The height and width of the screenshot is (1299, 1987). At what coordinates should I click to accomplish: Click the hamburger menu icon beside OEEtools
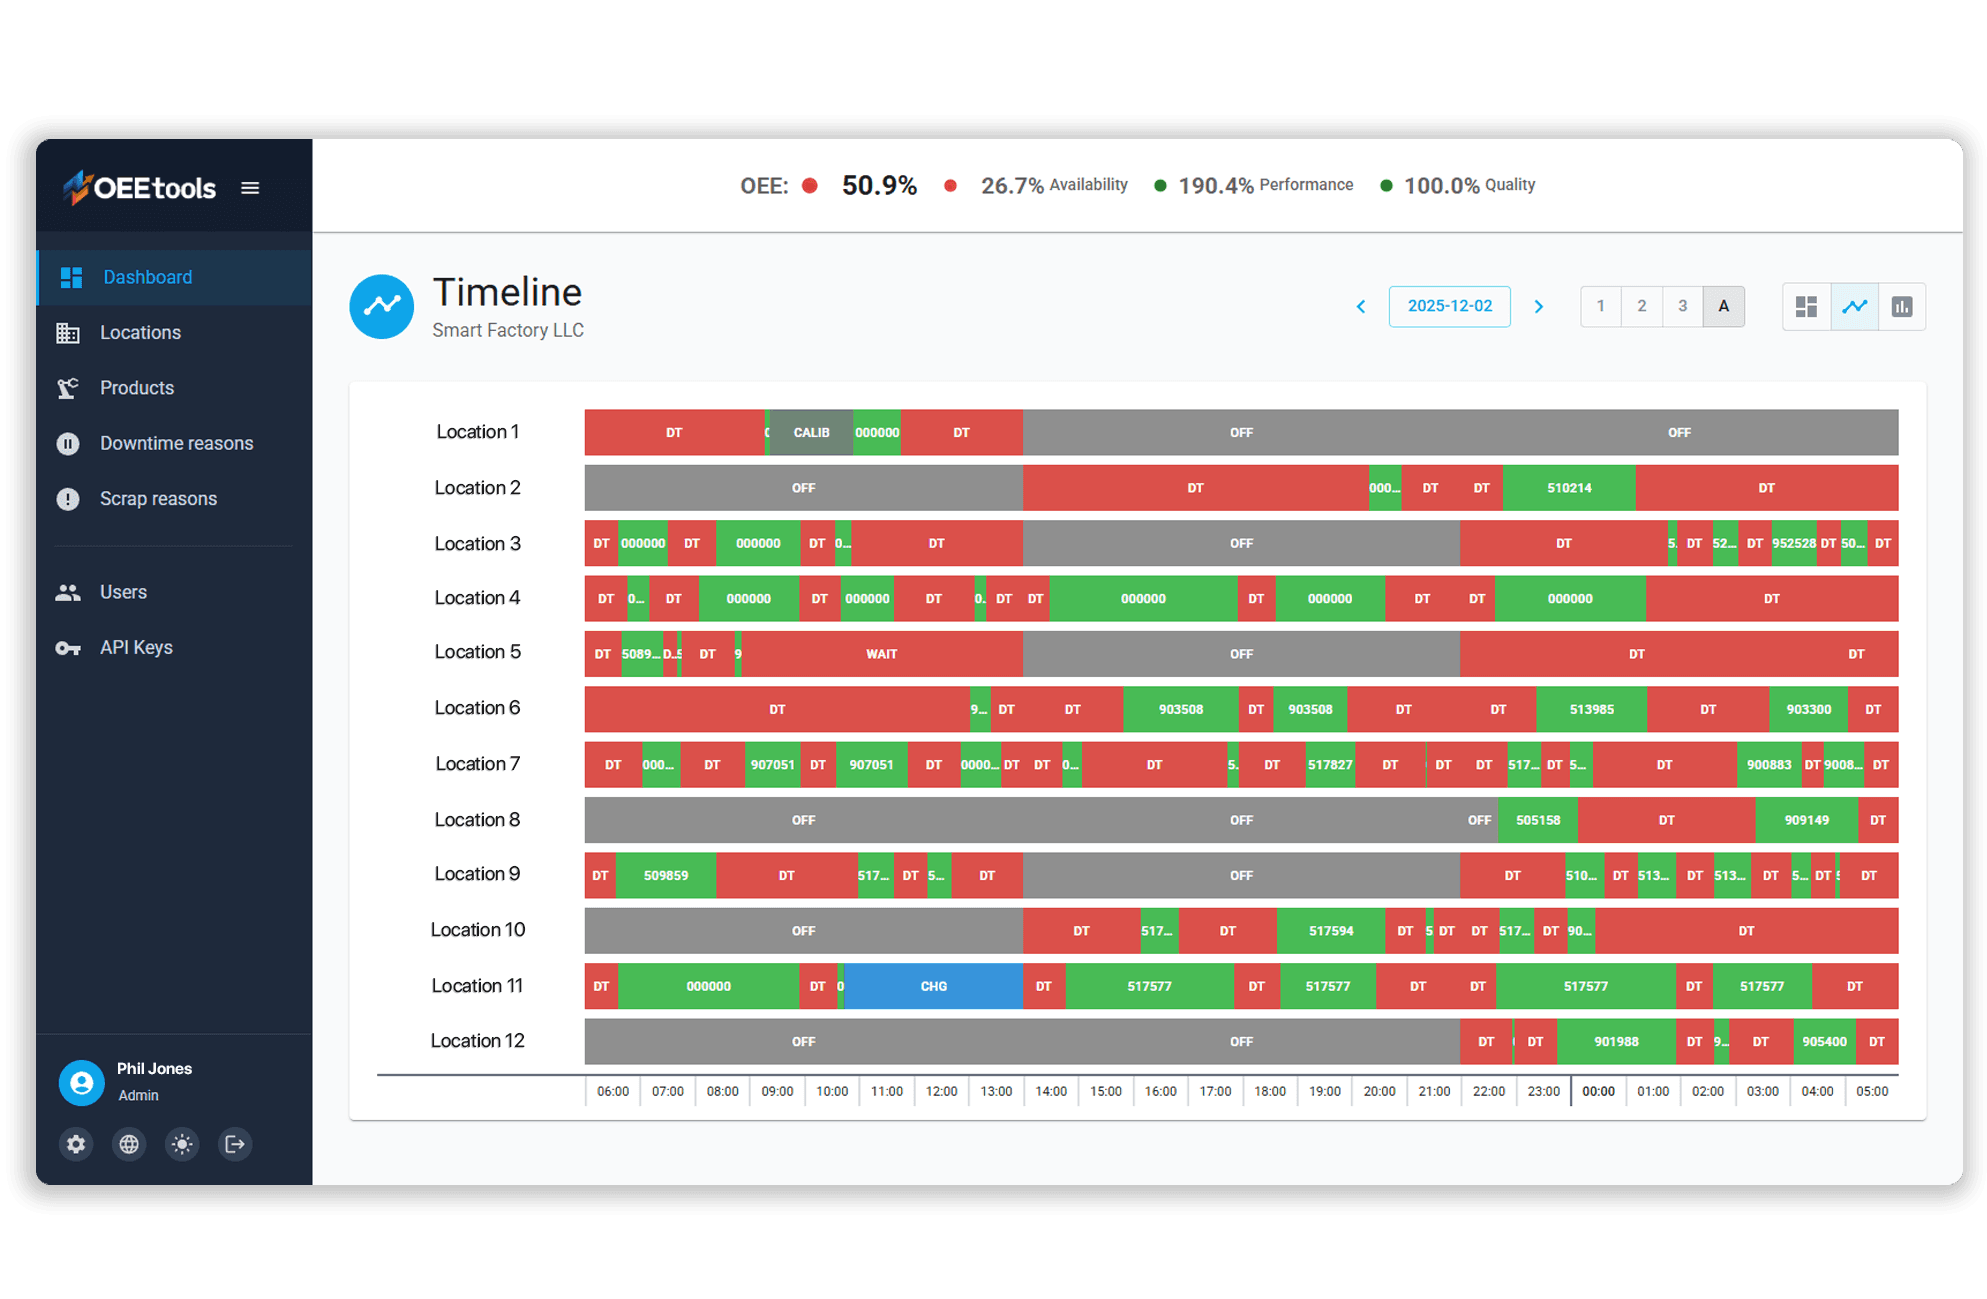[250, 188]
